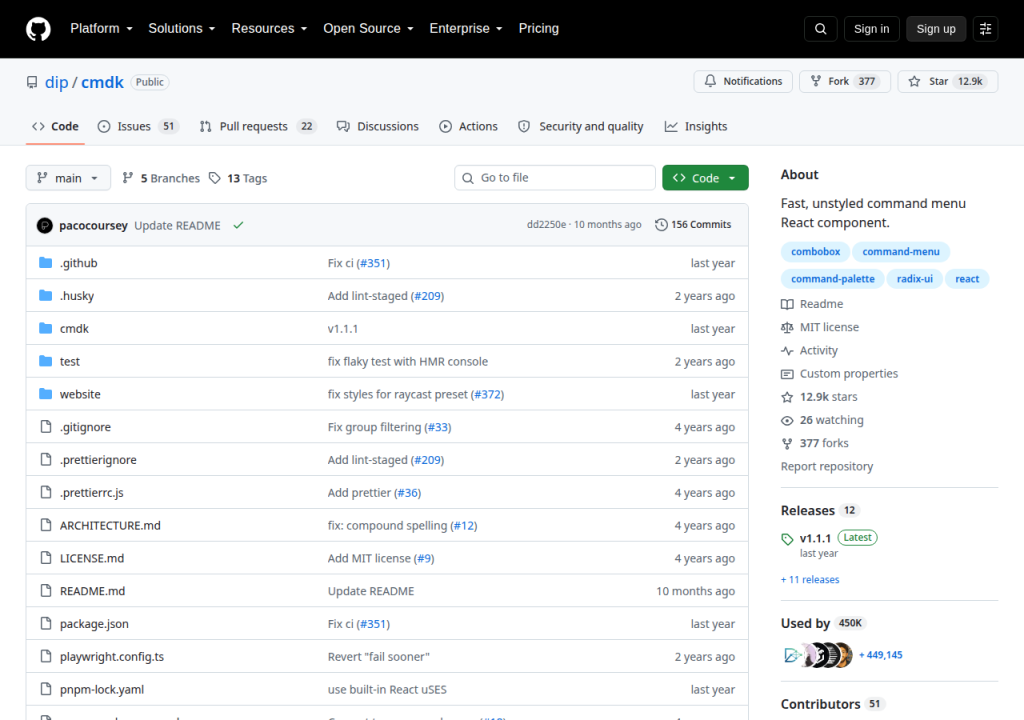
Task: Open the dip owner link
Action: (56, 82)
